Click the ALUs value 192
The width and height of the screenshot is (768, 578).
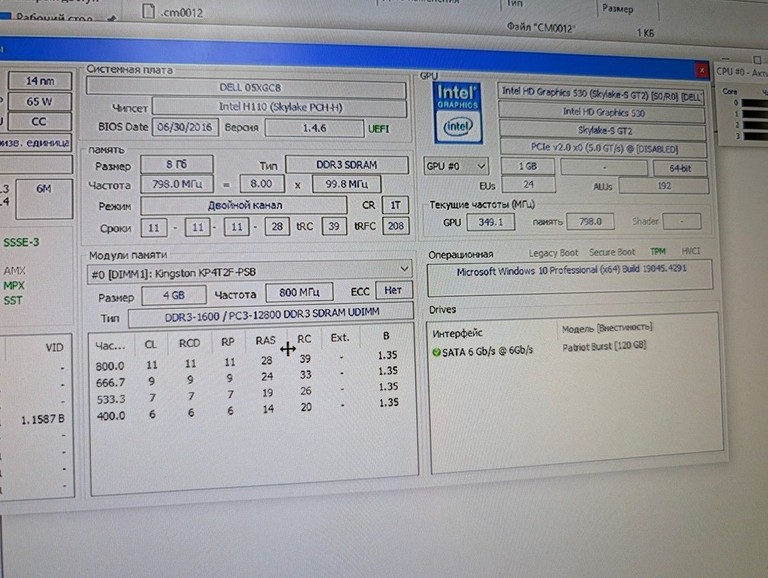point(664,186)
